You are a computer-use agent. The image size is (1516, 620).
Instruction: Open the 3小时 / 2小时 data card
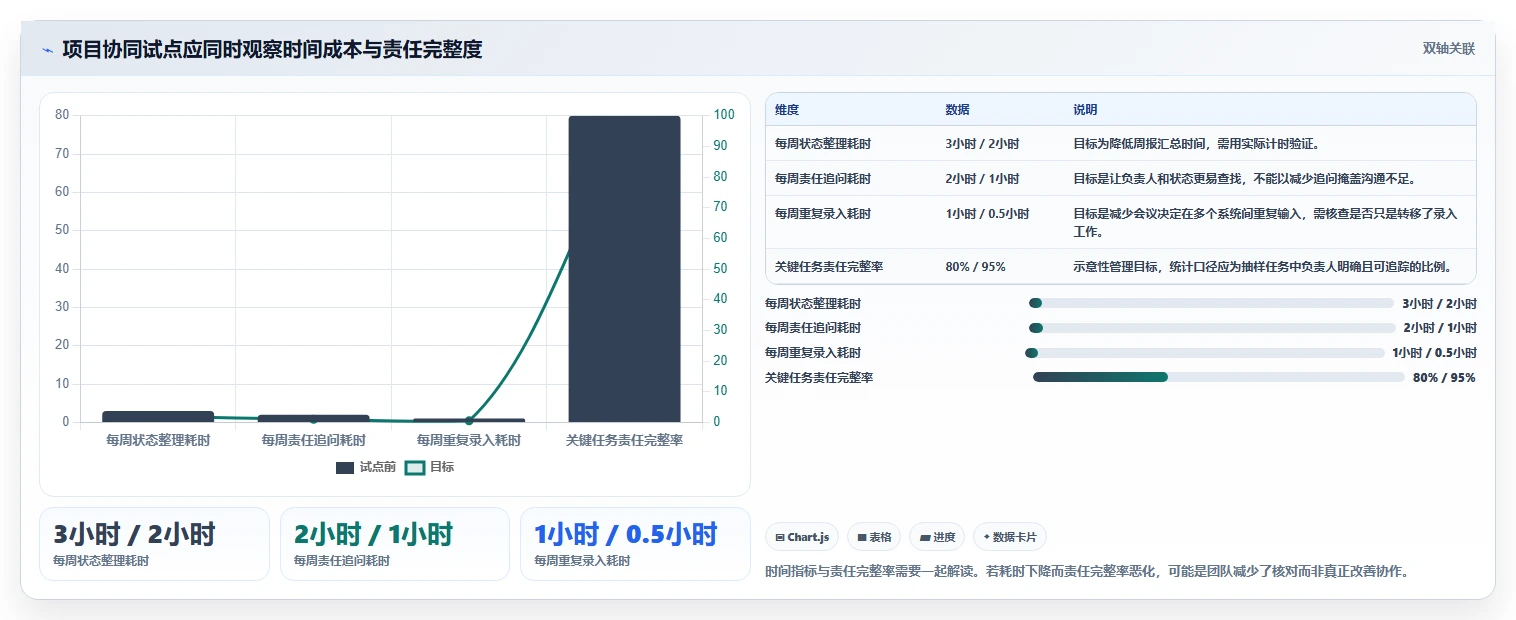(x=154, y=544)
